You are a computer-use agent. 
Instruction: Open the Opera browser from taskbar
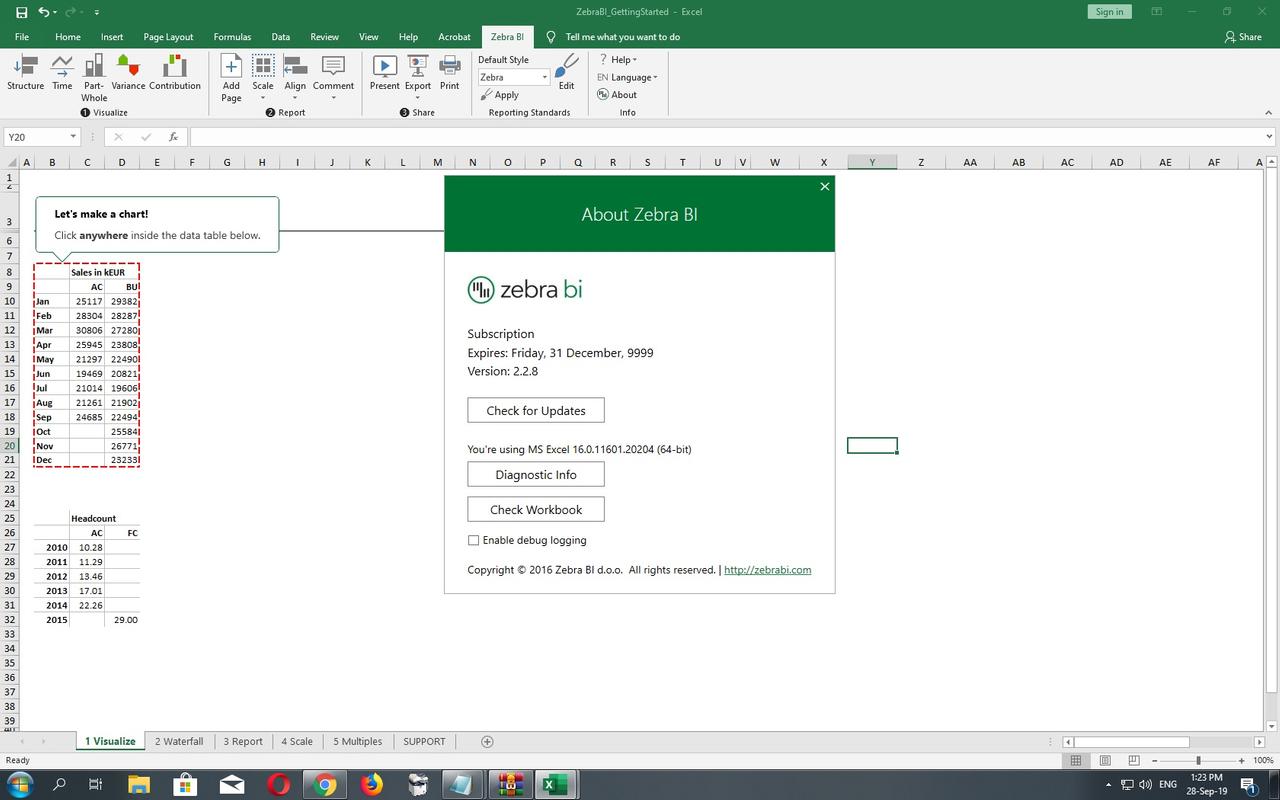(278, 785)
